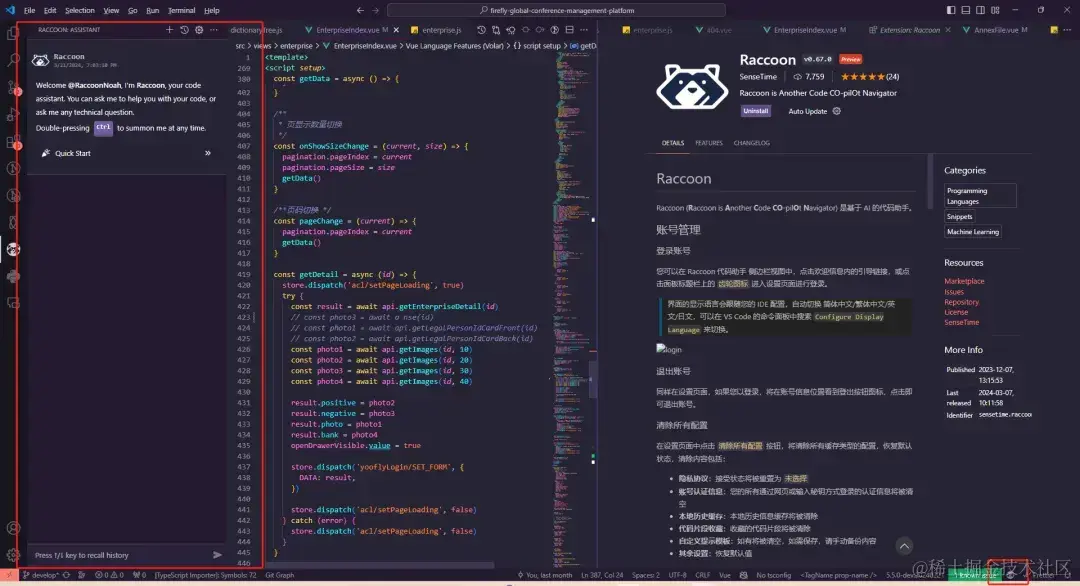Click the Machine Learning category tag
Screen dimensions: 1080x586
(973, 231)
